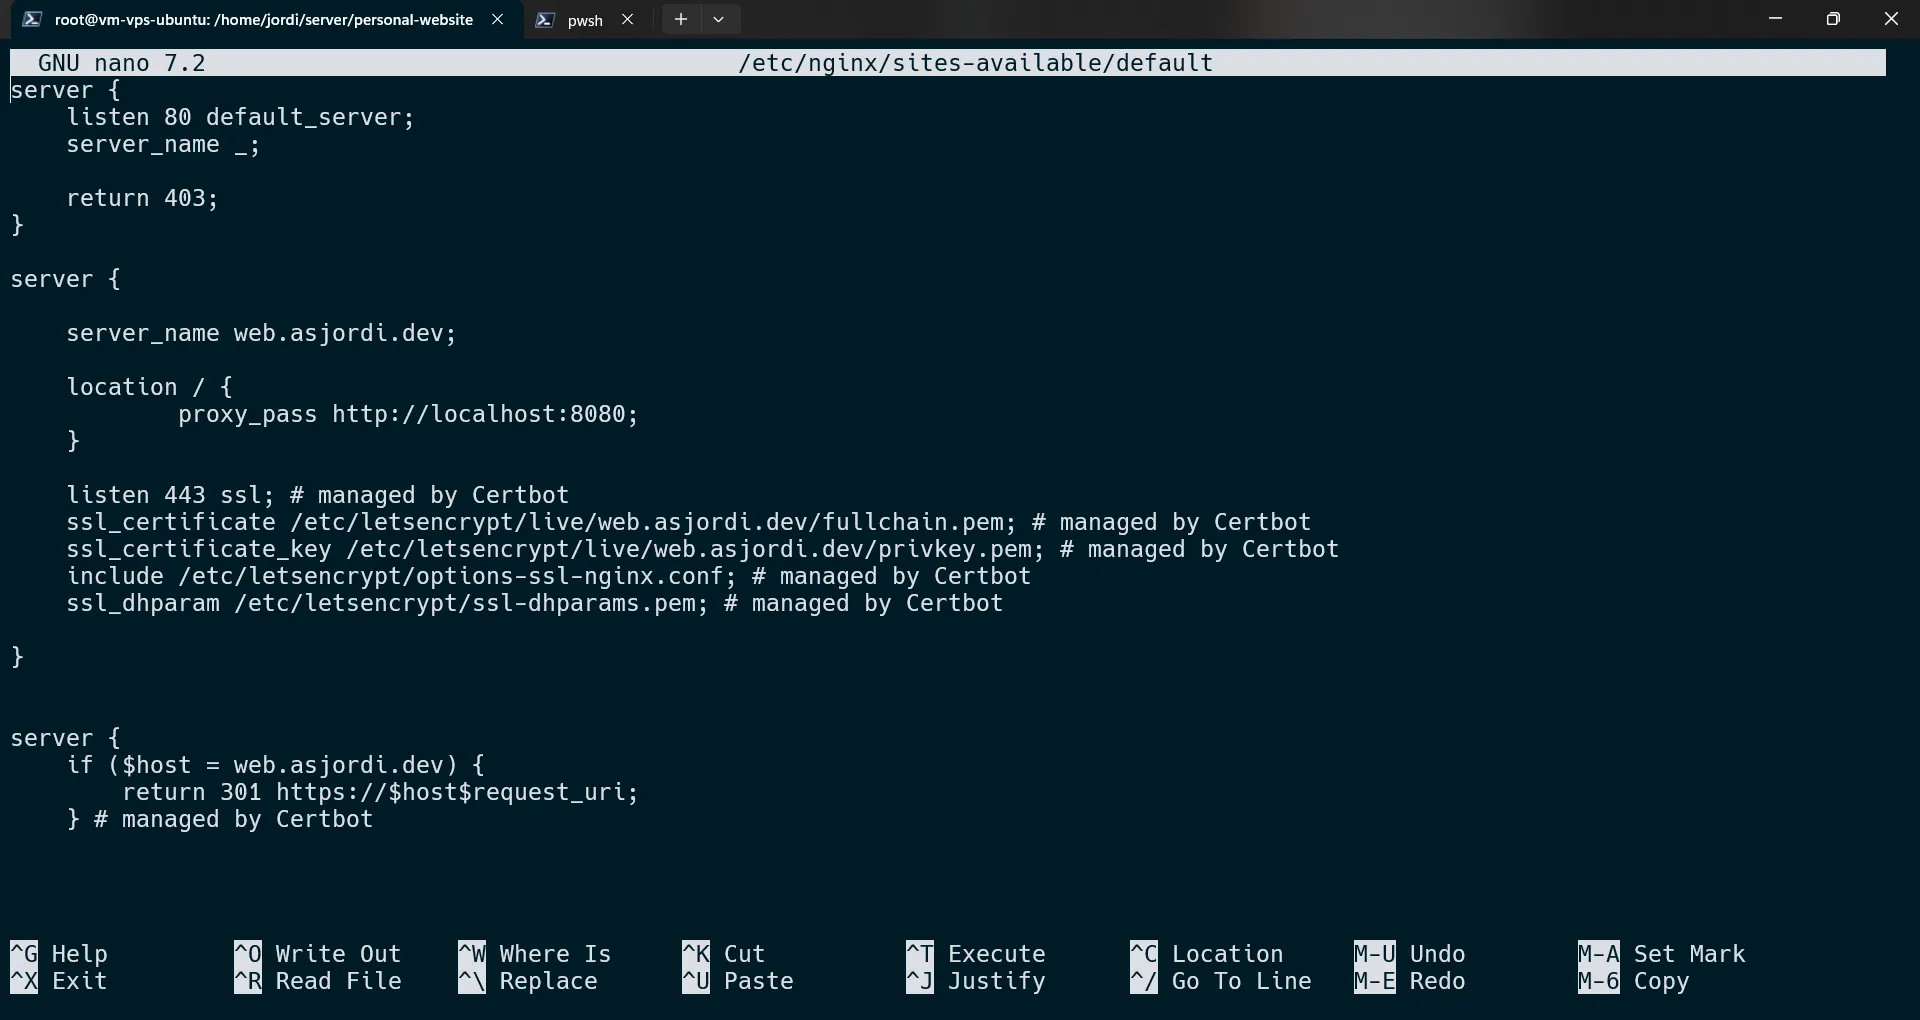Click the PowerShell icon on pwsh tab
Image resolution: width=1920 pixels, height=1020 pixels.
click(545, 20)
